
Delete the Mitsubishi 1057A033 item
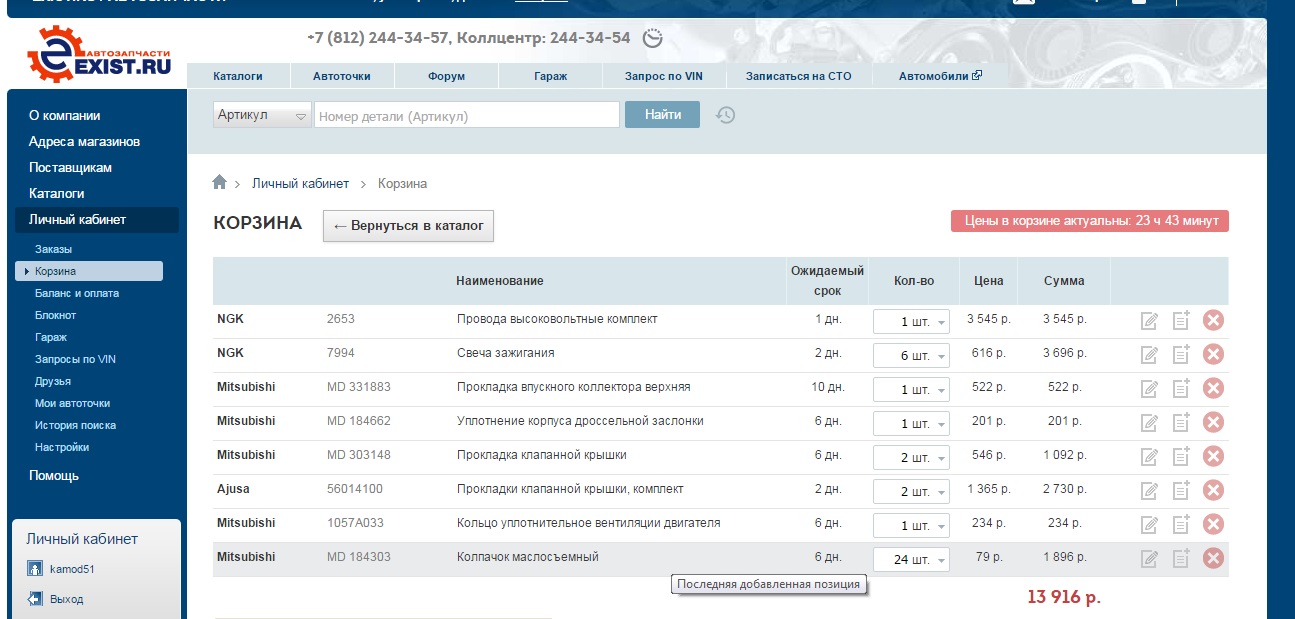click(1213, 524)
